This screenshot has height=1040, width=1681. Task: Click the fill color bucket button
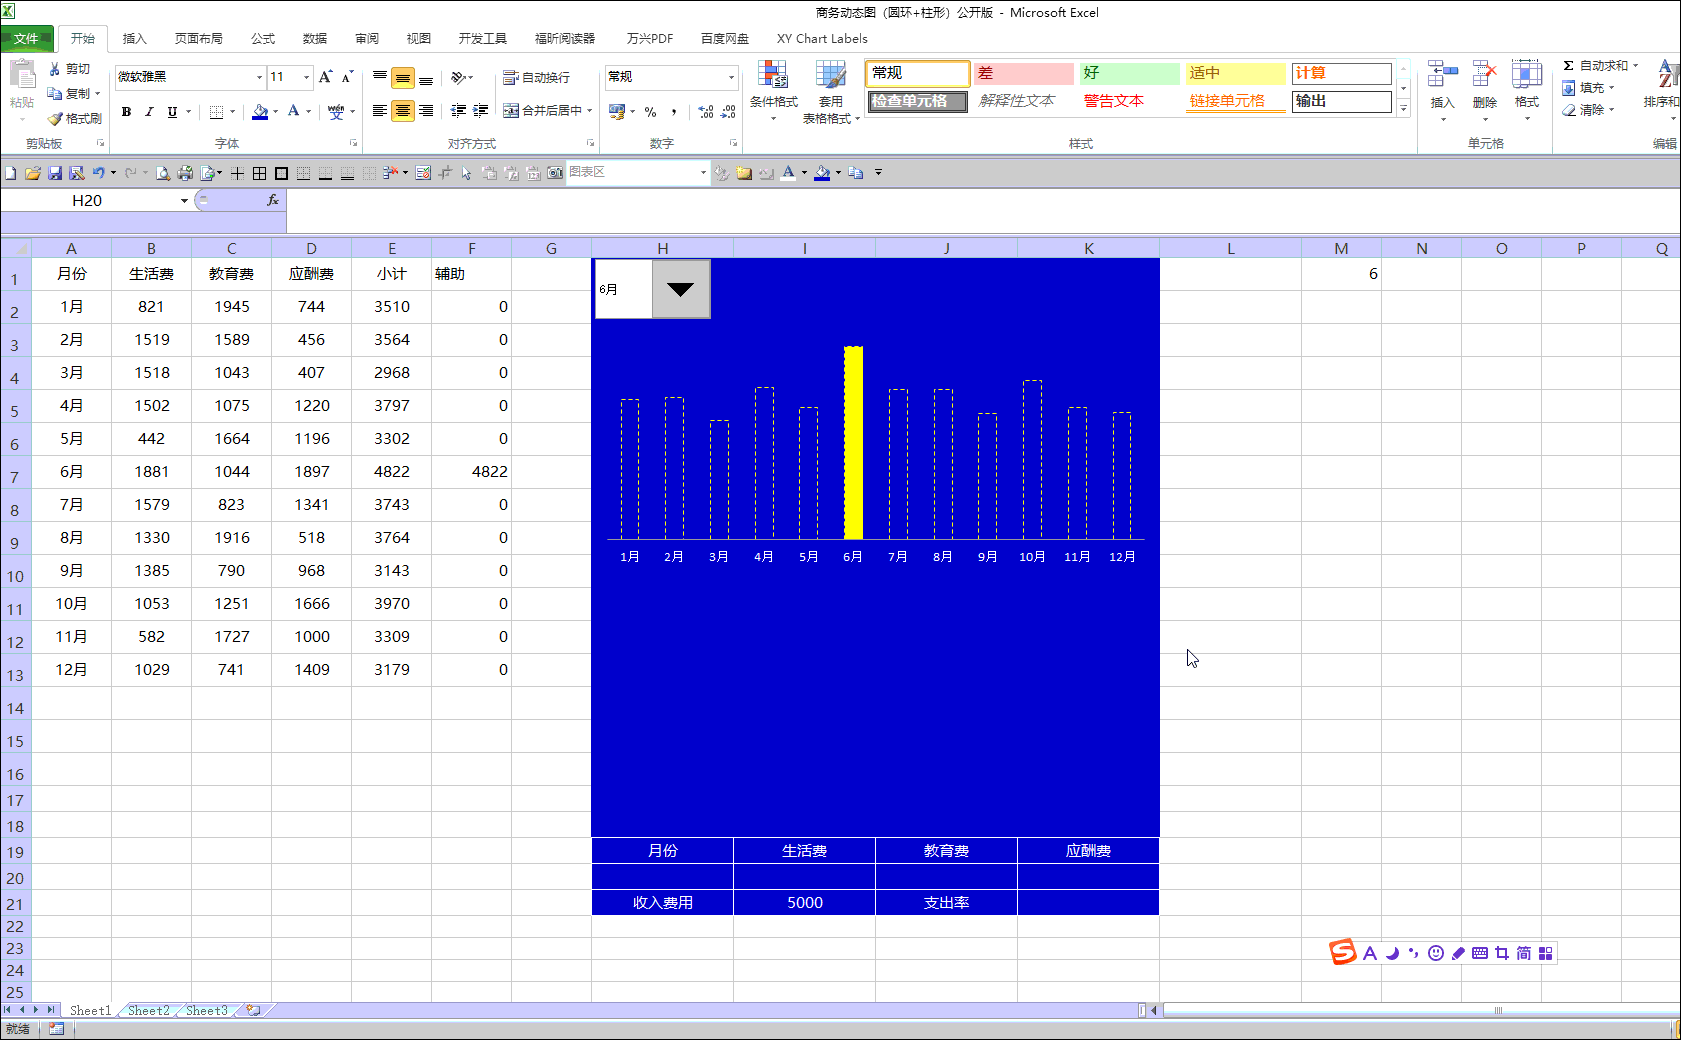pos(260,111)
